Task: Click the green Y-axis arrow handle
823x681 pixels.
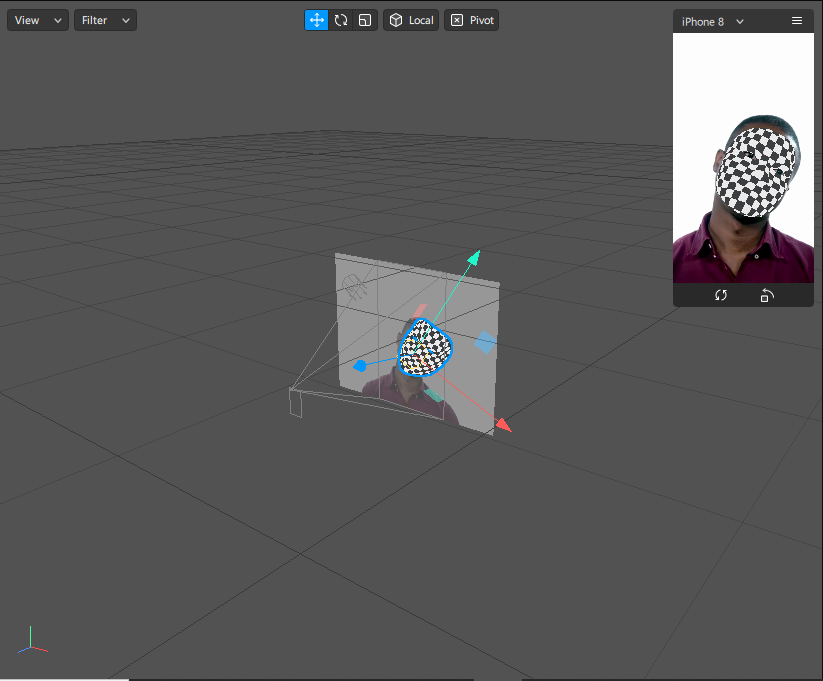Action: tap(474, 257)
